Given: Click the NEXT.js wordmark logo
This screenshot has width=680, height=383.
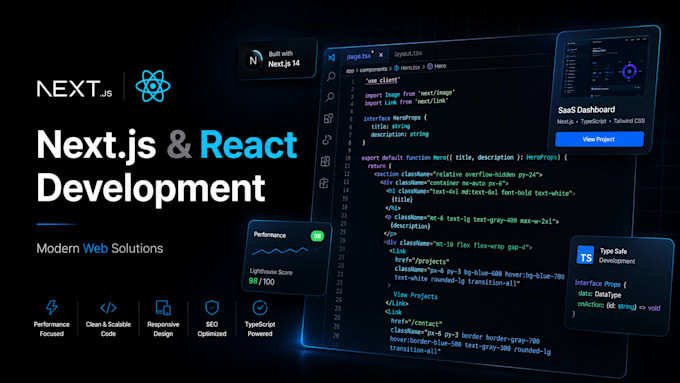Looking at the screenshot, I should tap(75, 89).
